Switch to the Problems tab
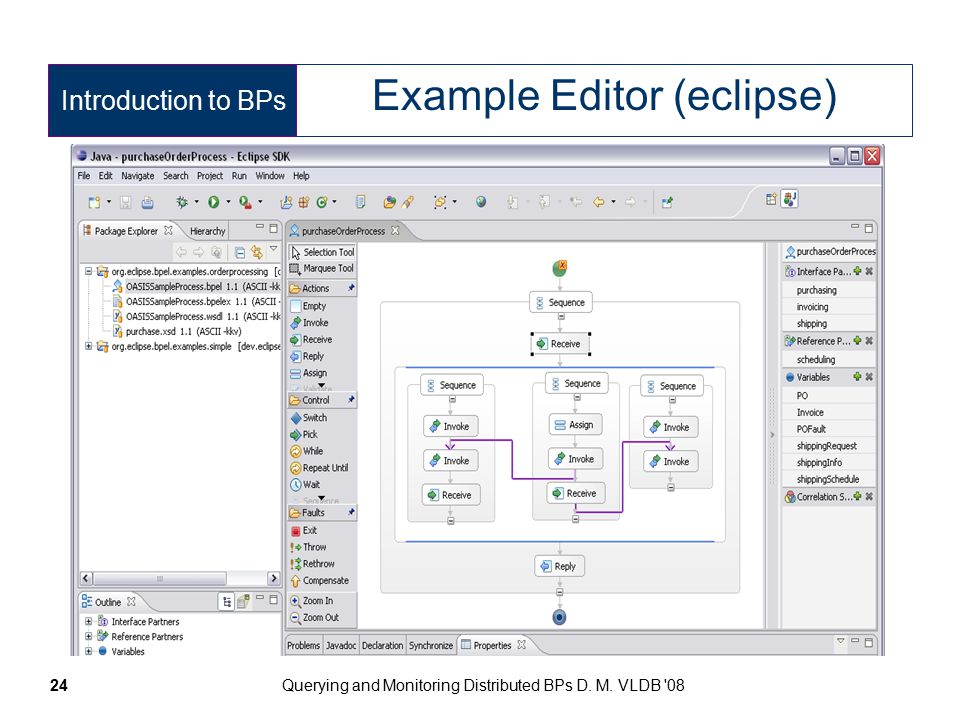The height and width of the screenshot is (720, 960). point(303,645)
